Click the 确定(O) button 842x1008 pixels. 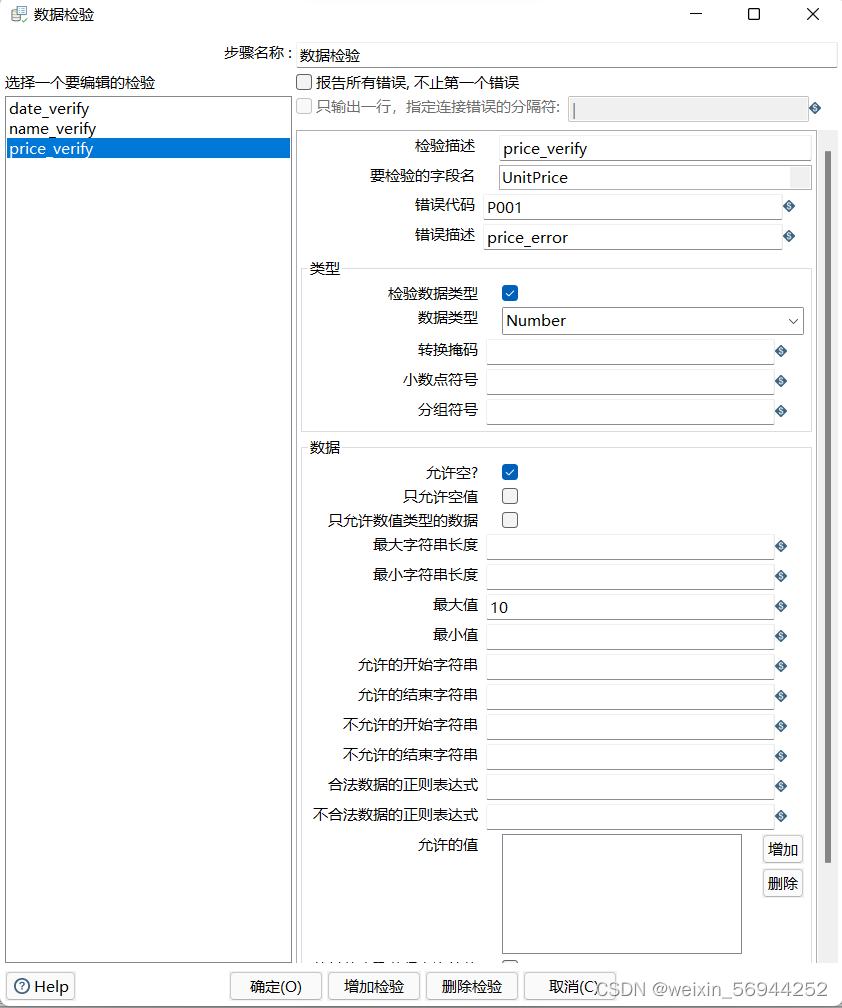tap(275, 986)
